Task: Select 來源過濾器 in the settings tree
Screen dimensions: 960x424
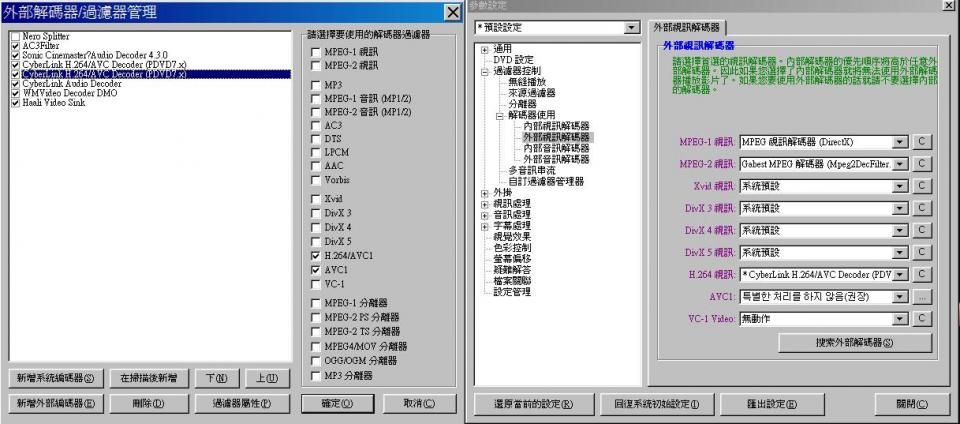Action: pyautogui.click(x=531, y=93)
